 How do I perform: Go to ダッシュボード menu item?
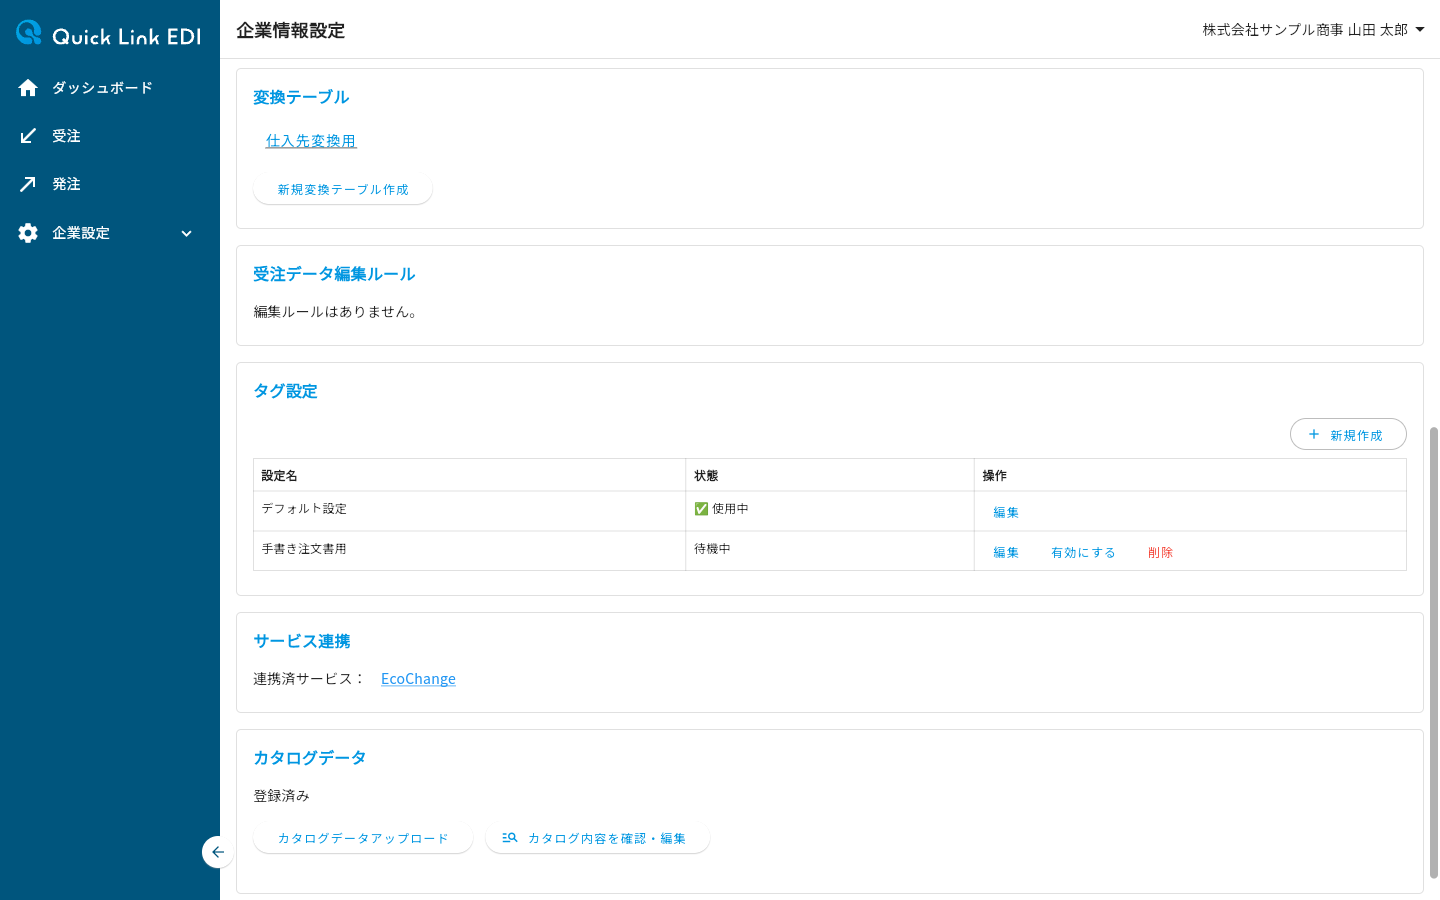pyautogui.click(x=110, y=88)
